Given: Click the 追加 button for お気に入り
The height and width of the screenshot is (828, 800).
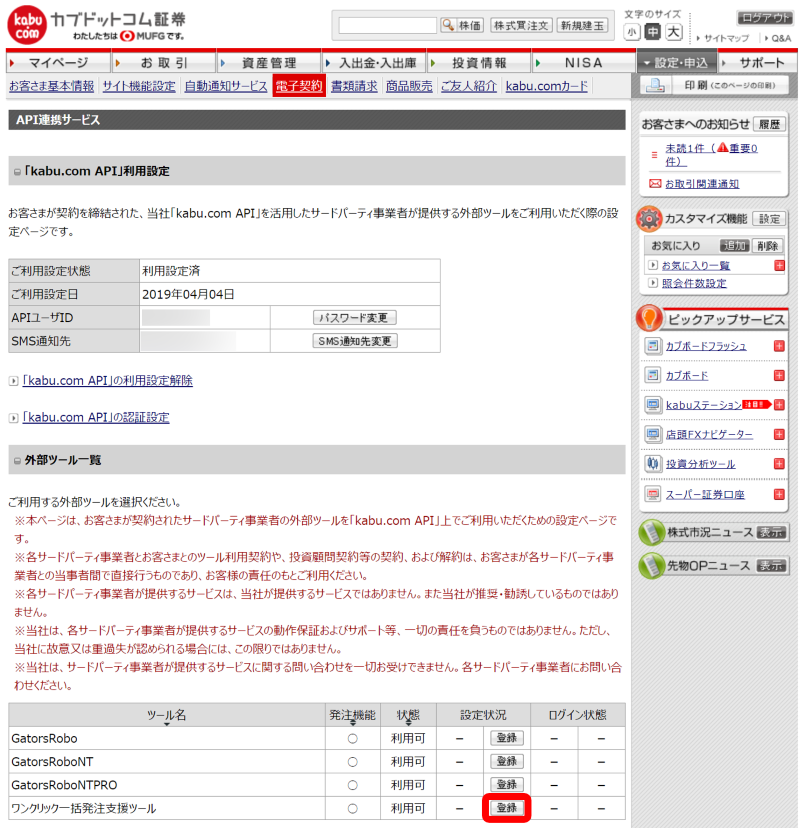Looking at the screenshot, I should (x=735, y=246).
